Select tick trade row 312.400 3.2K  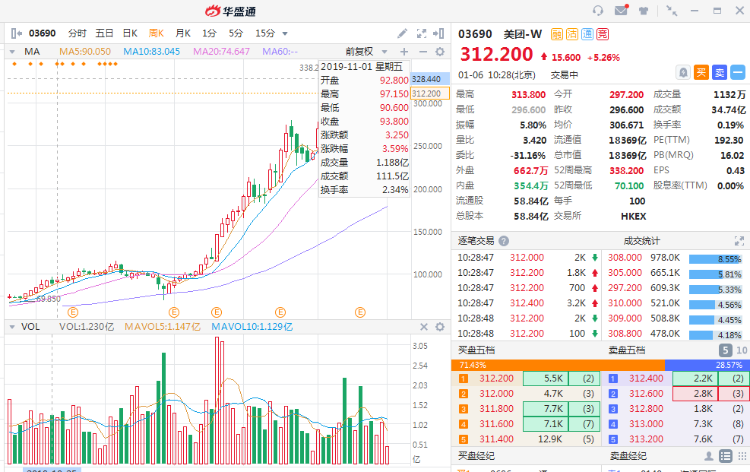pyautogui.click(x=528, y=303)
